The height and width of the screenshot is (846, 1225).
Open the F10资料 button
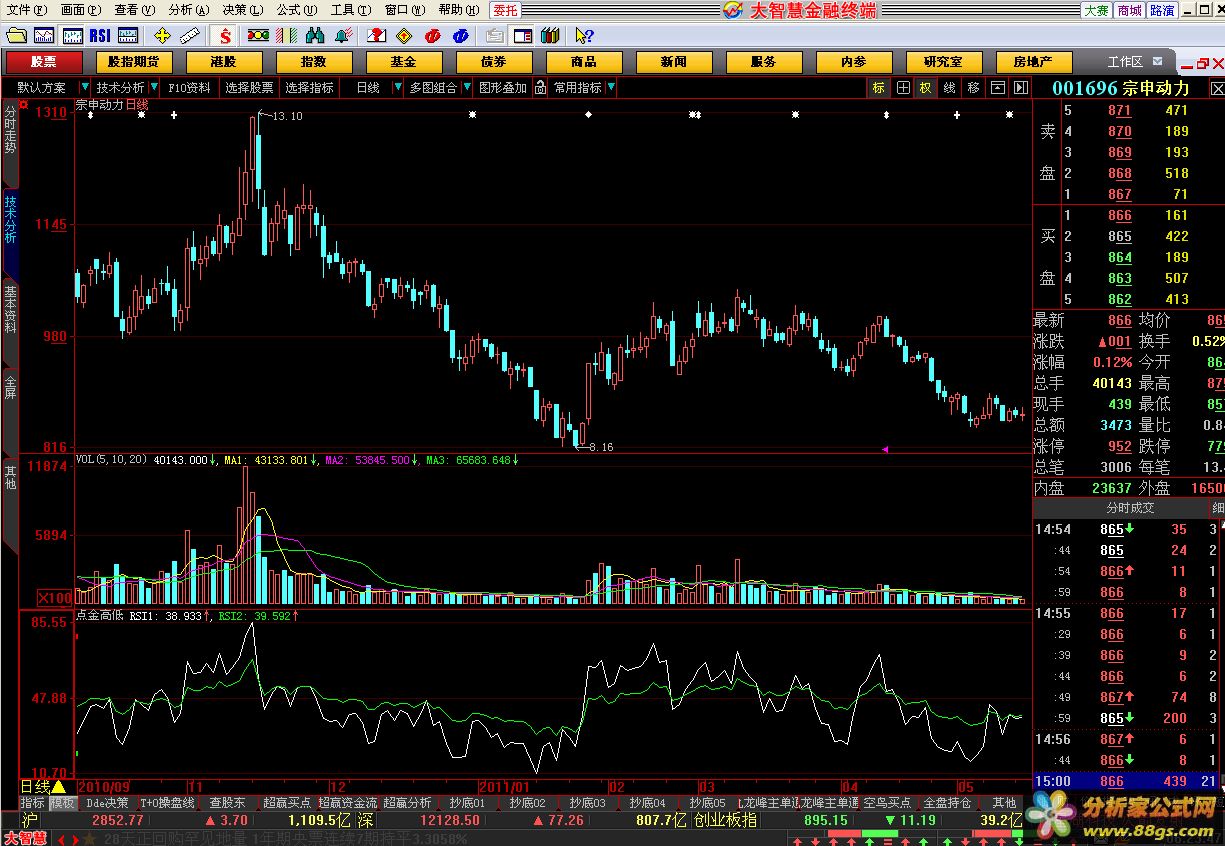click(189, 88)
